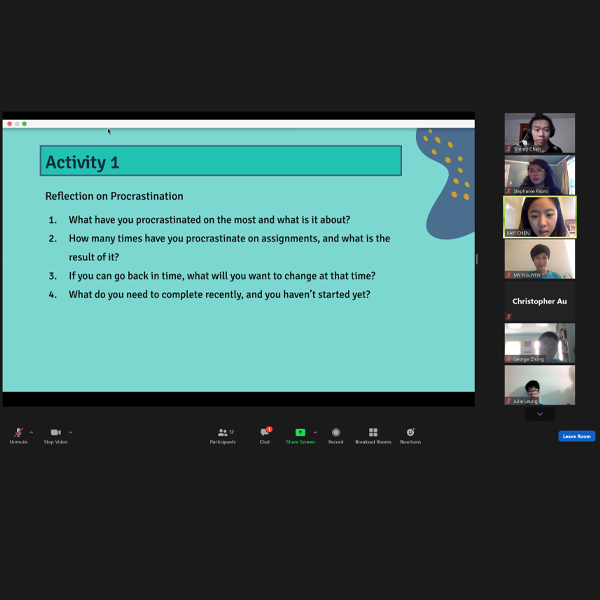Click the Unmute microphone icon

(x=18, y=432)
